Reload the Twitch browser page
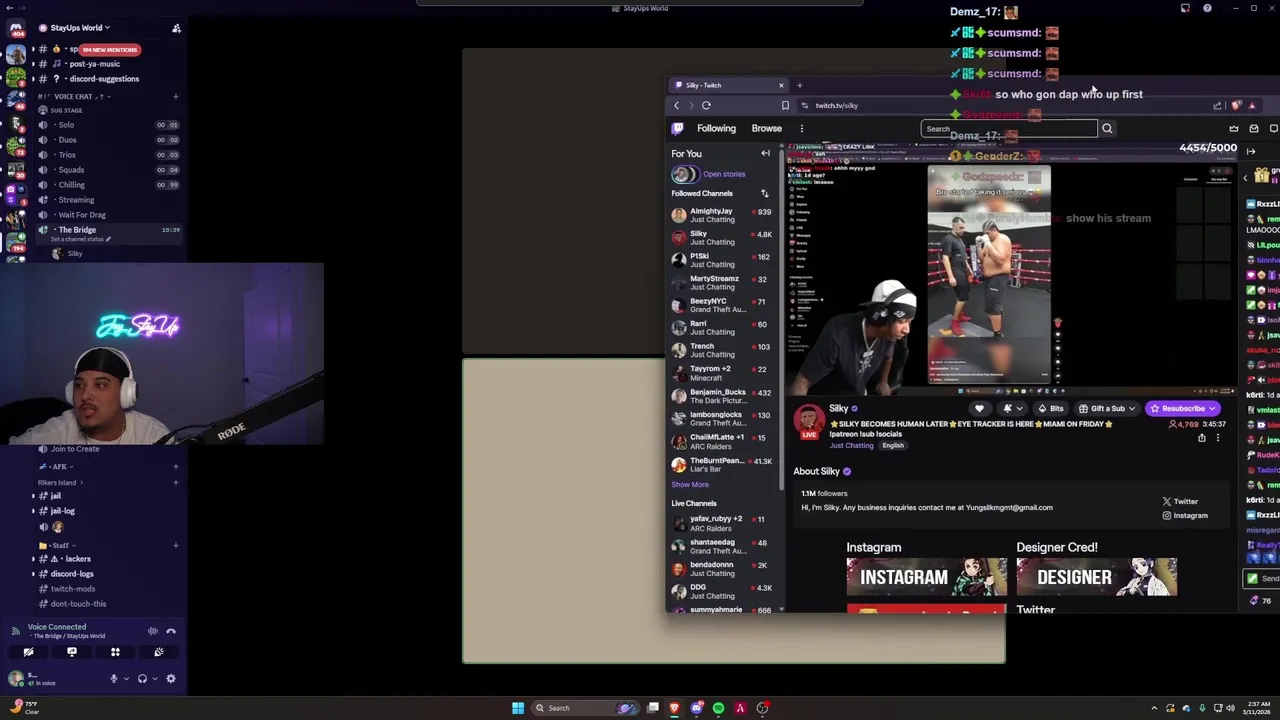 706,105
